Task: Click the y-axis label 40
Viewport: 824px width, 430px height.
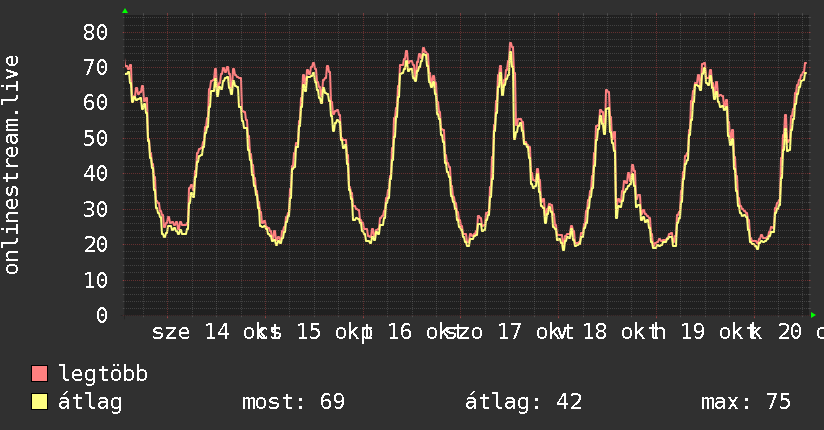Action: tap(95, 173)
